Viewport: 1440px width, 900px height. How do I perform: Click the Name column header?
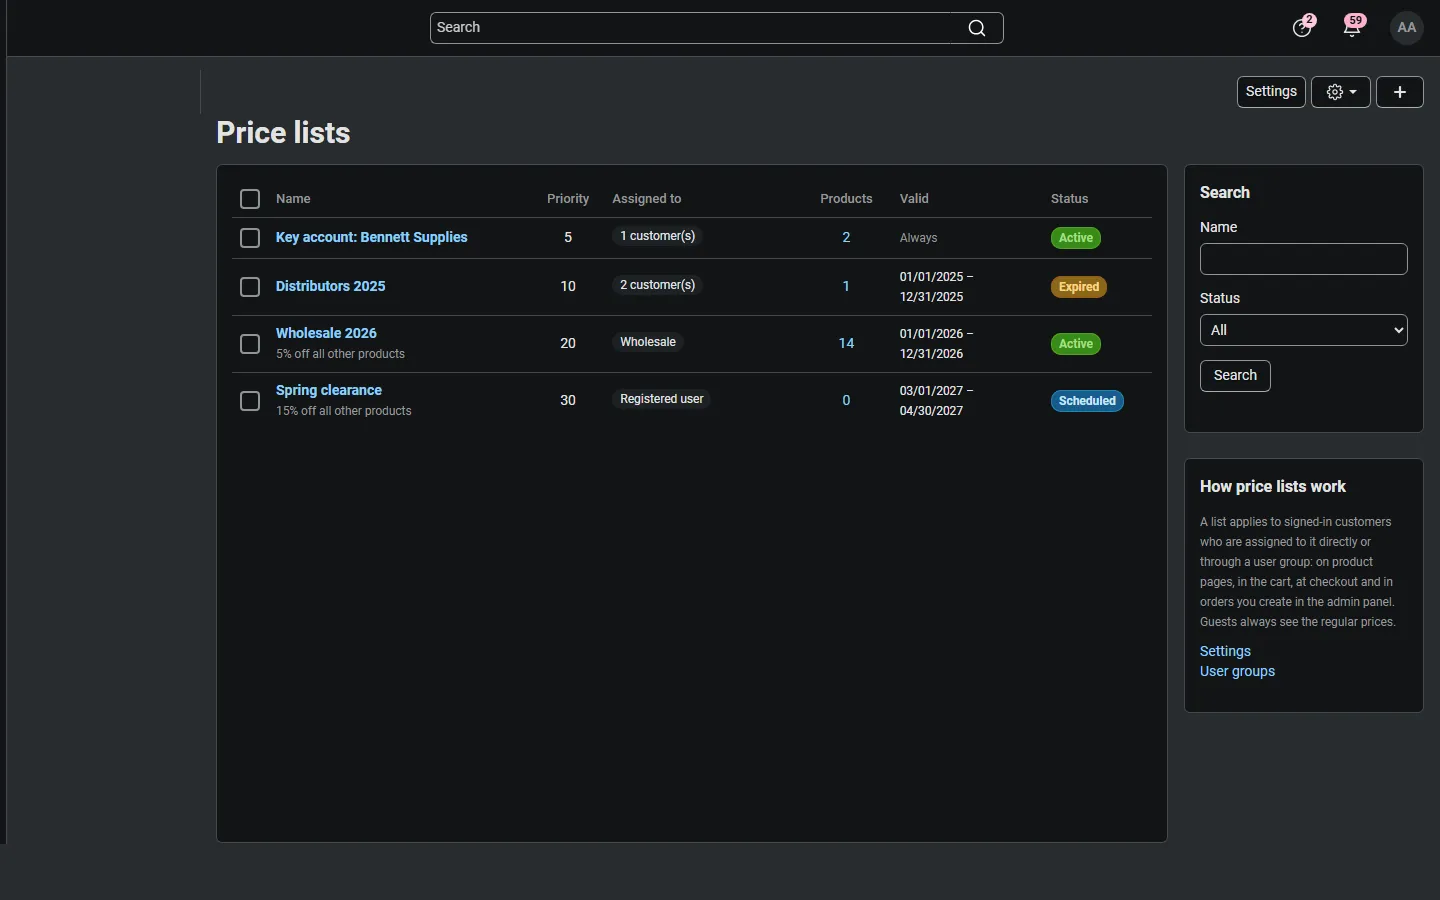click(293, 199)
